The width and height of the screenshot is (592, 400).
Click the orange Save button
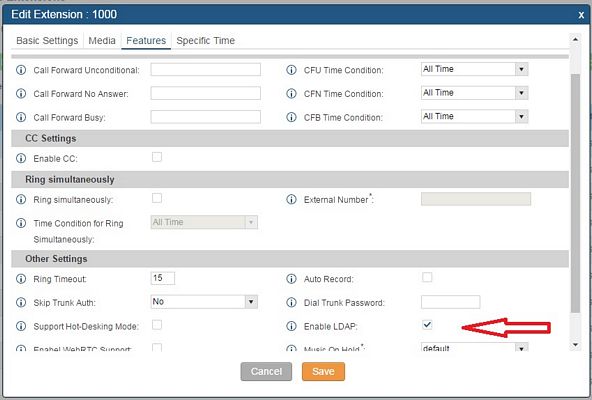[x=323, y=371]
